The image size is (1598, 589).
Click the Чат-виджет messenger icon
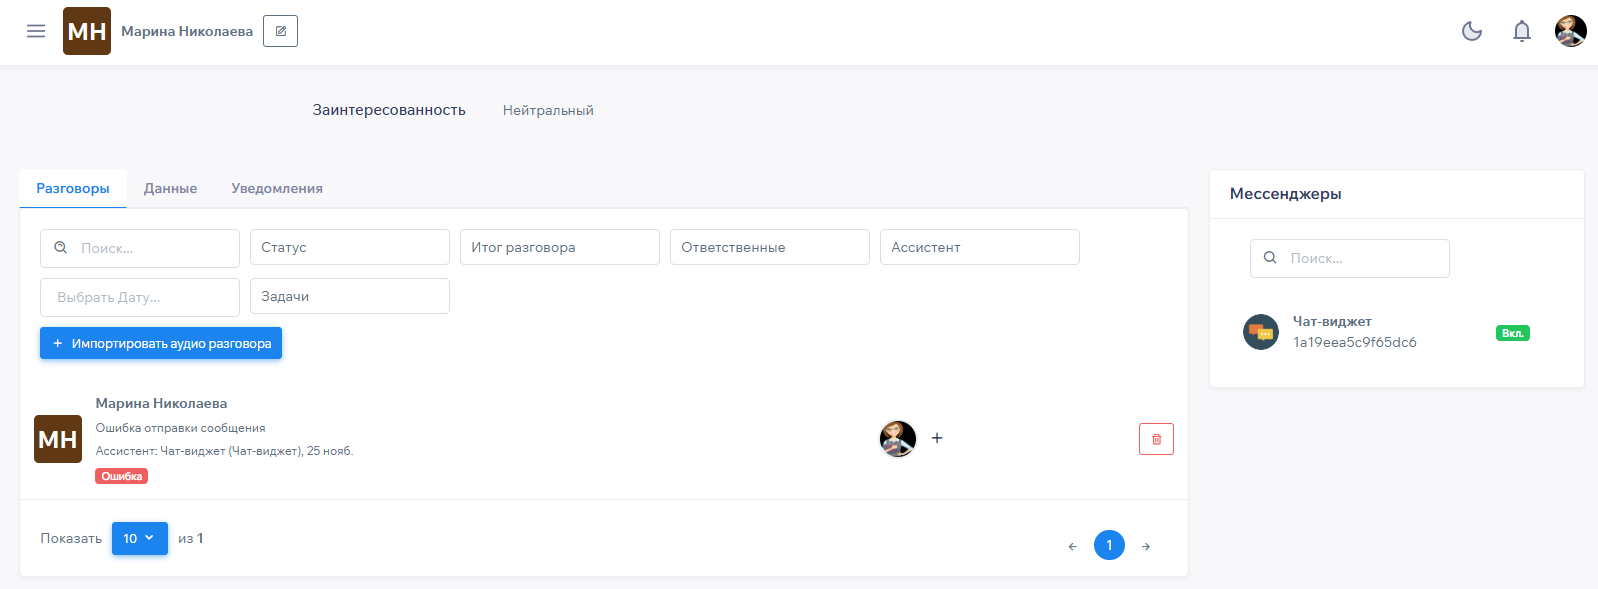pos(1260,332)
